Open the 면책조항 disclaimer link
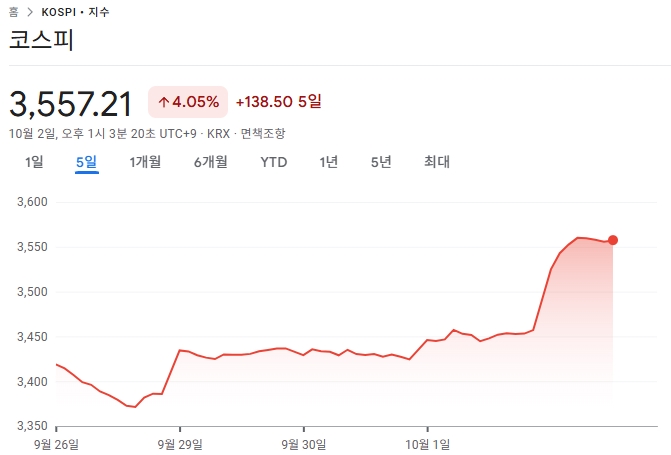671x455 pixels. coord(262,132)
